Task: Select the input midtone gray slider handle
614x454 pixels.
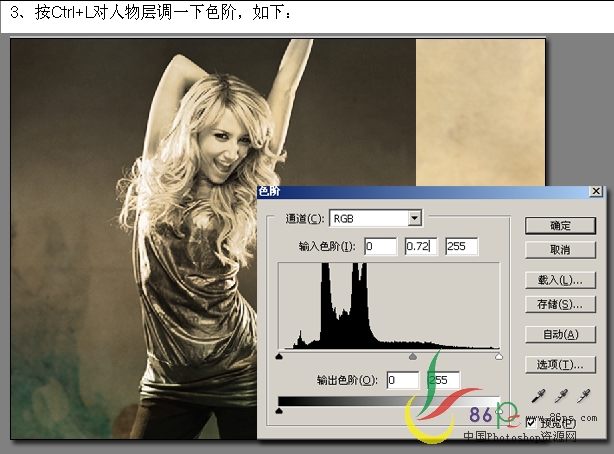Action: pyautogui.click(x=413, y=356)
